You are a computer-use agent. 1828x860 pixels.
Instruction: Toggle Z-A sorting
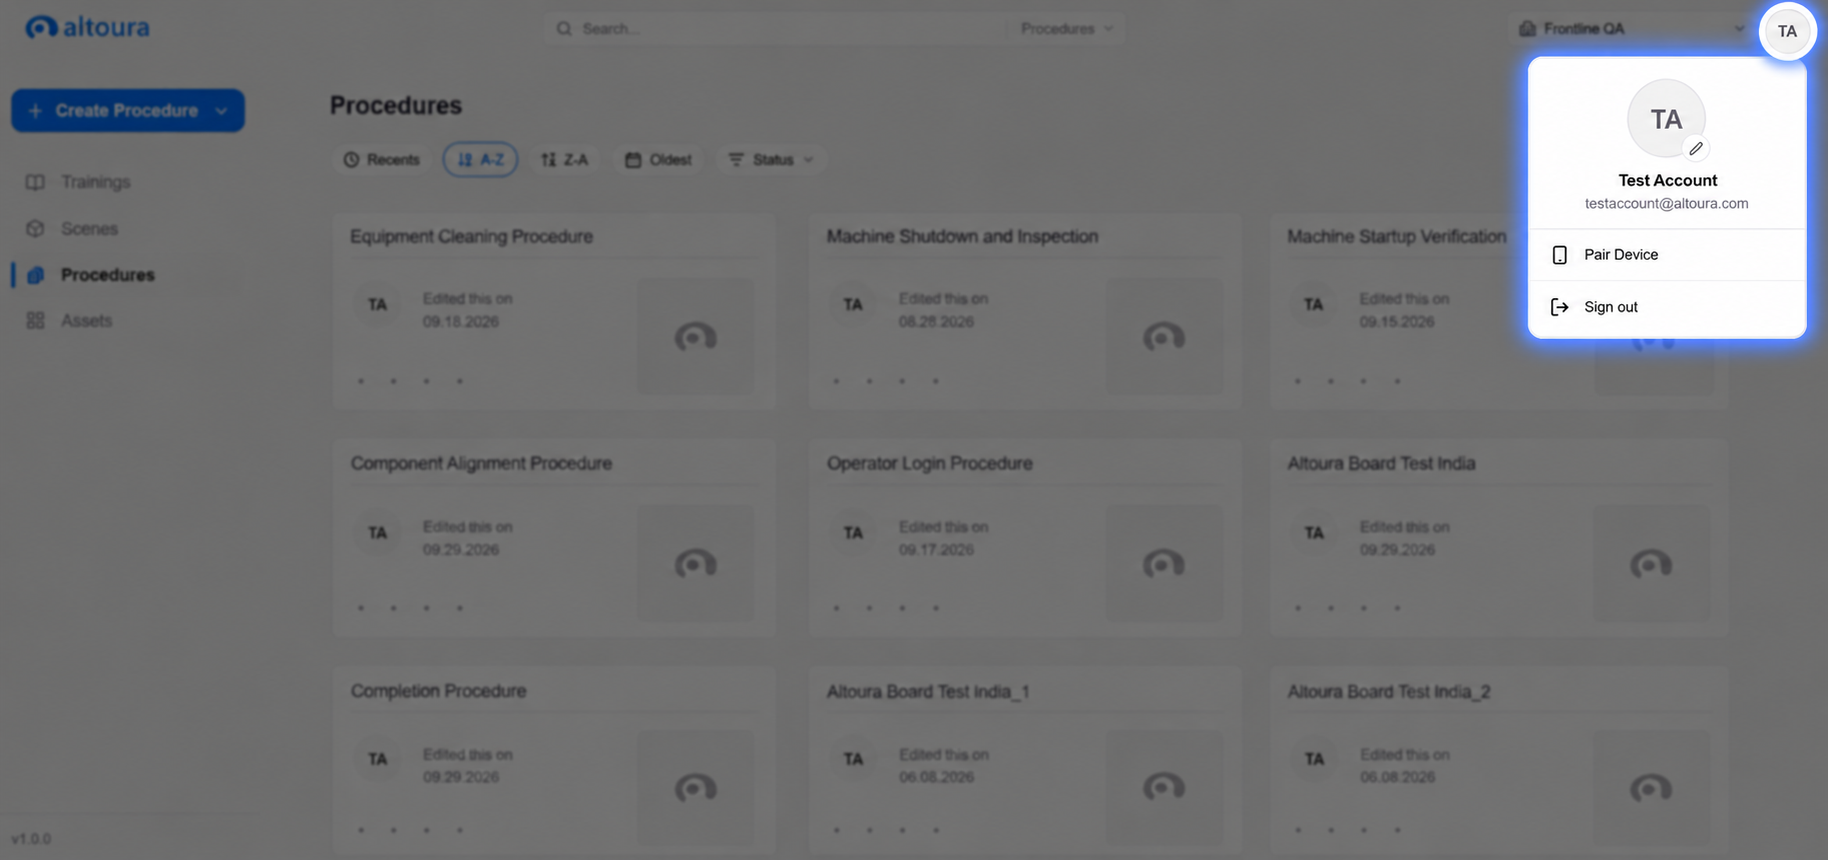click(x=565, y=160)
